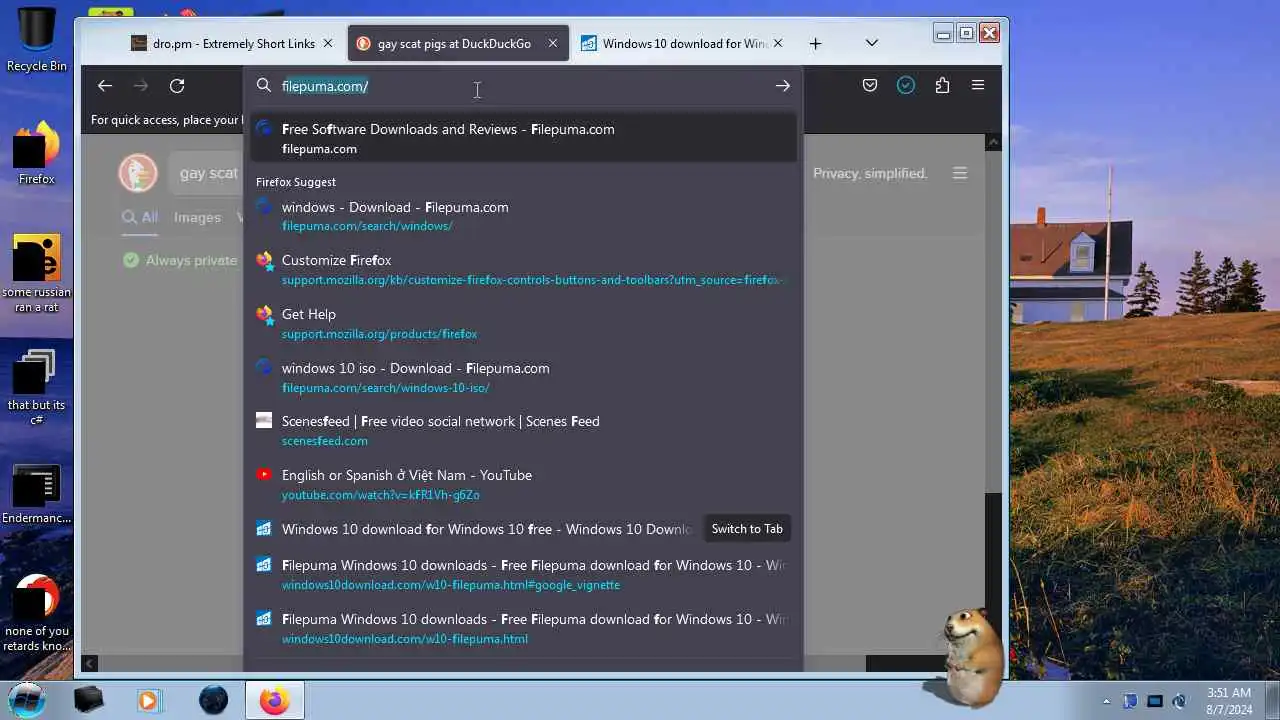Select 'Free Software Downloads and Reviews' suggestion
Screen dimensions: 1280x720
[x=523, y=138]
